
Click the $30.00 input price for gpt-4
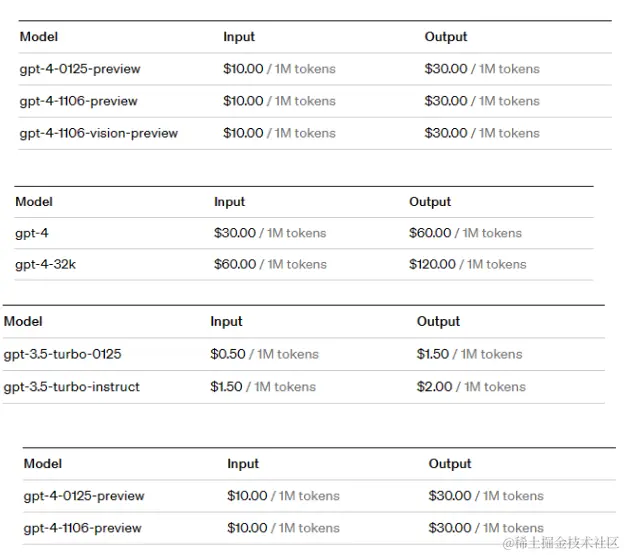pyautogui.click(x=235, y=233)
